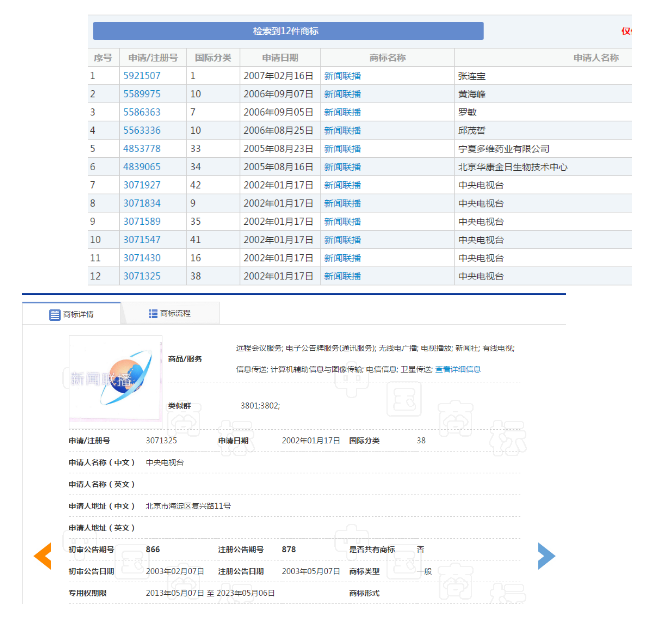Select applicant cell 北京华康金日生物技术中心
Screen dimensions: 670x620
[513, 167]
